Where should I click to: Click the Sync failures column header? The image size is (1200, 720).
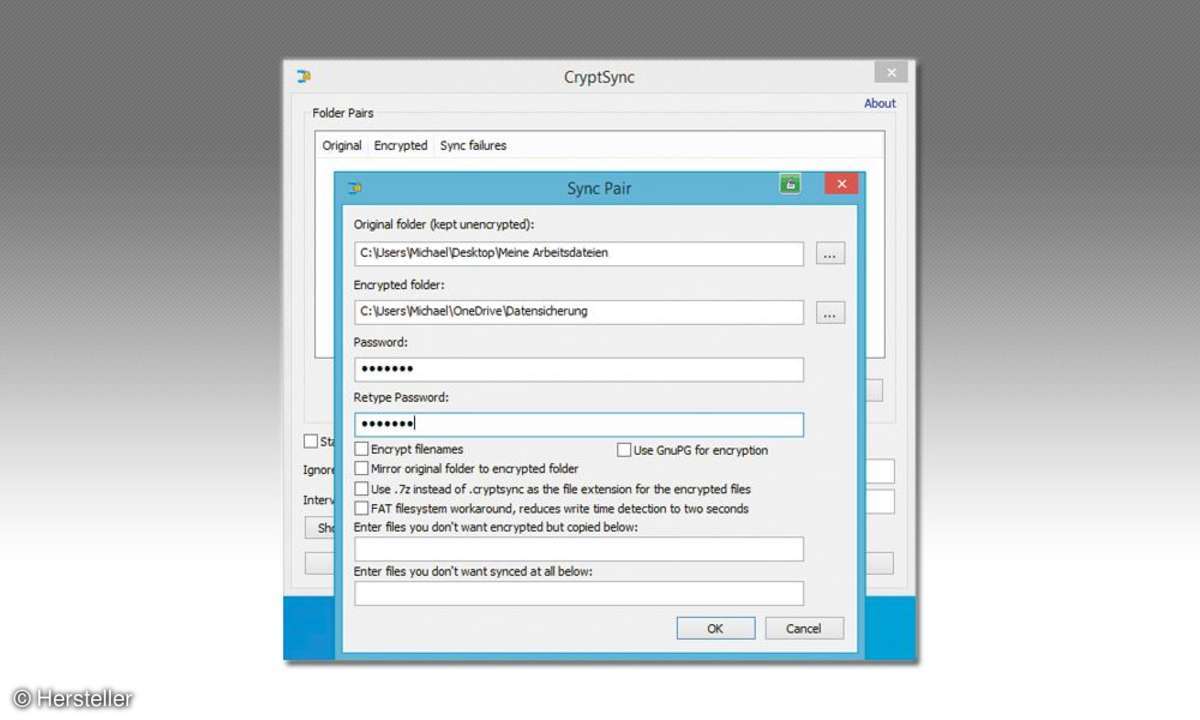[x=473, y=146]
